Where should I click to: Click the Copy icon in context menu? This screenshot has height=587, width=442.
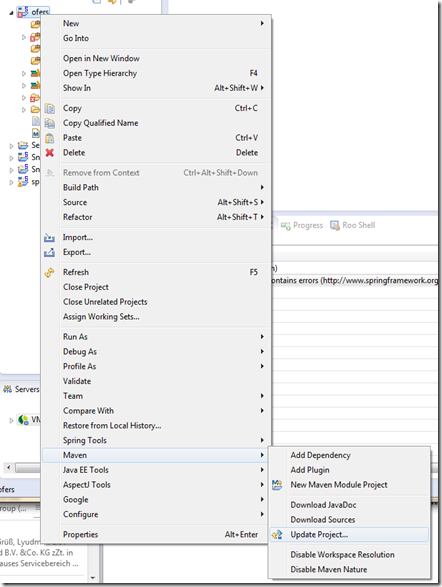(49, 109)
